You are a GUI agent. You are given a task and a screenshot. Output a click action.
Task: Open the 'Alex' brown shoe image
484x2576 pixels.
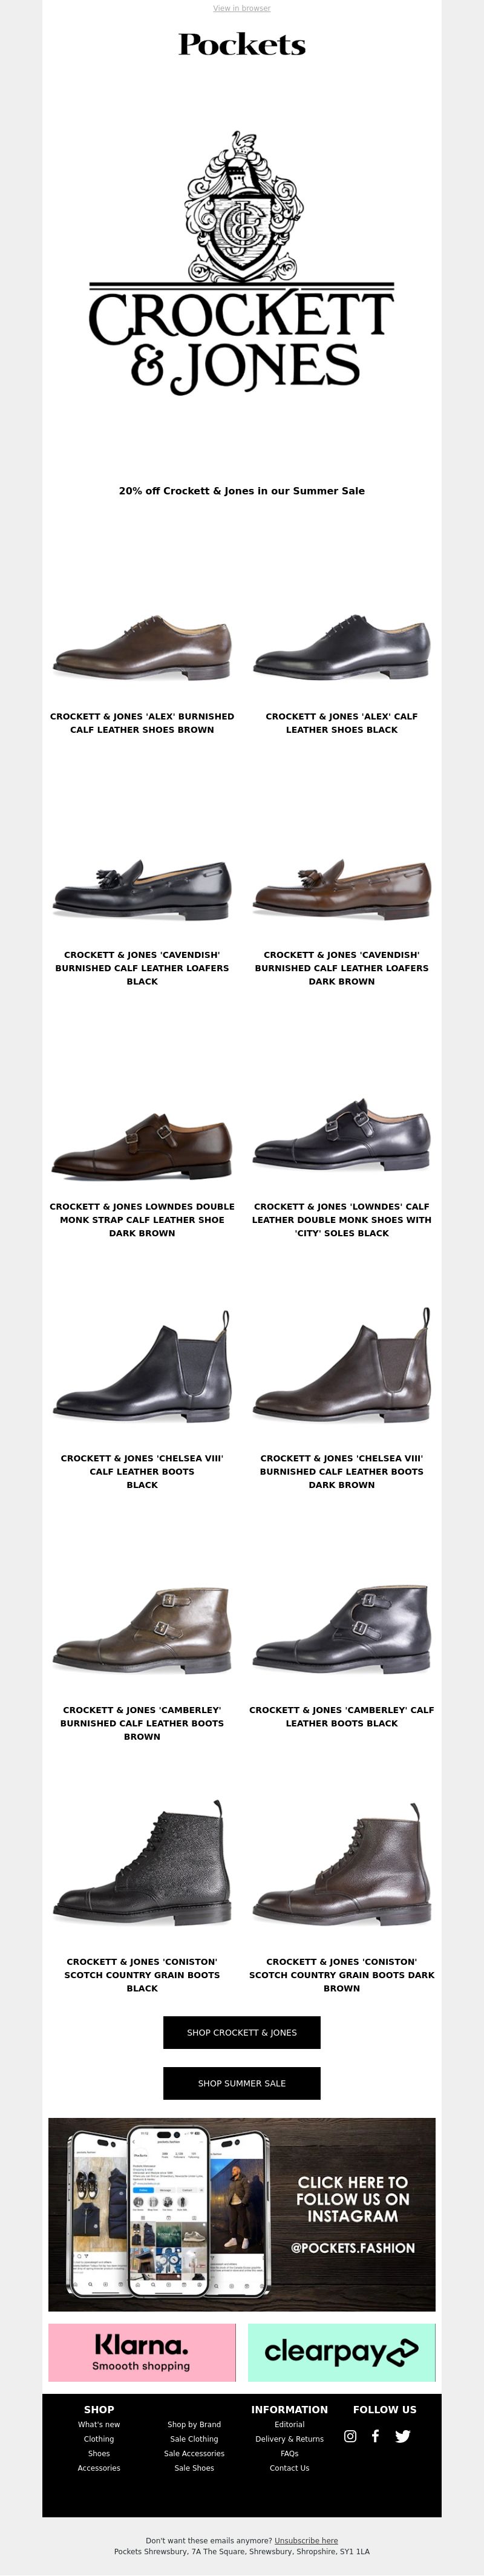coord(142,649)
